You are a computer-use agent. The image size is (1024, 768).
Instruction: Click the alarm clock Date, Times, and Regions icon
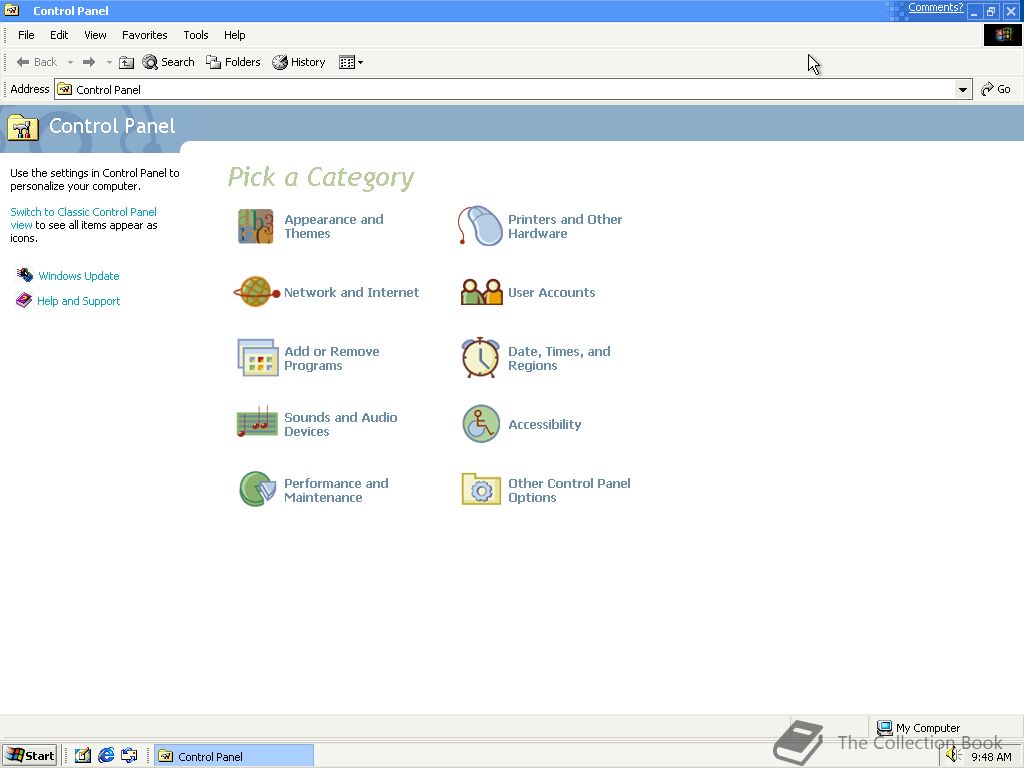(481, 357)
